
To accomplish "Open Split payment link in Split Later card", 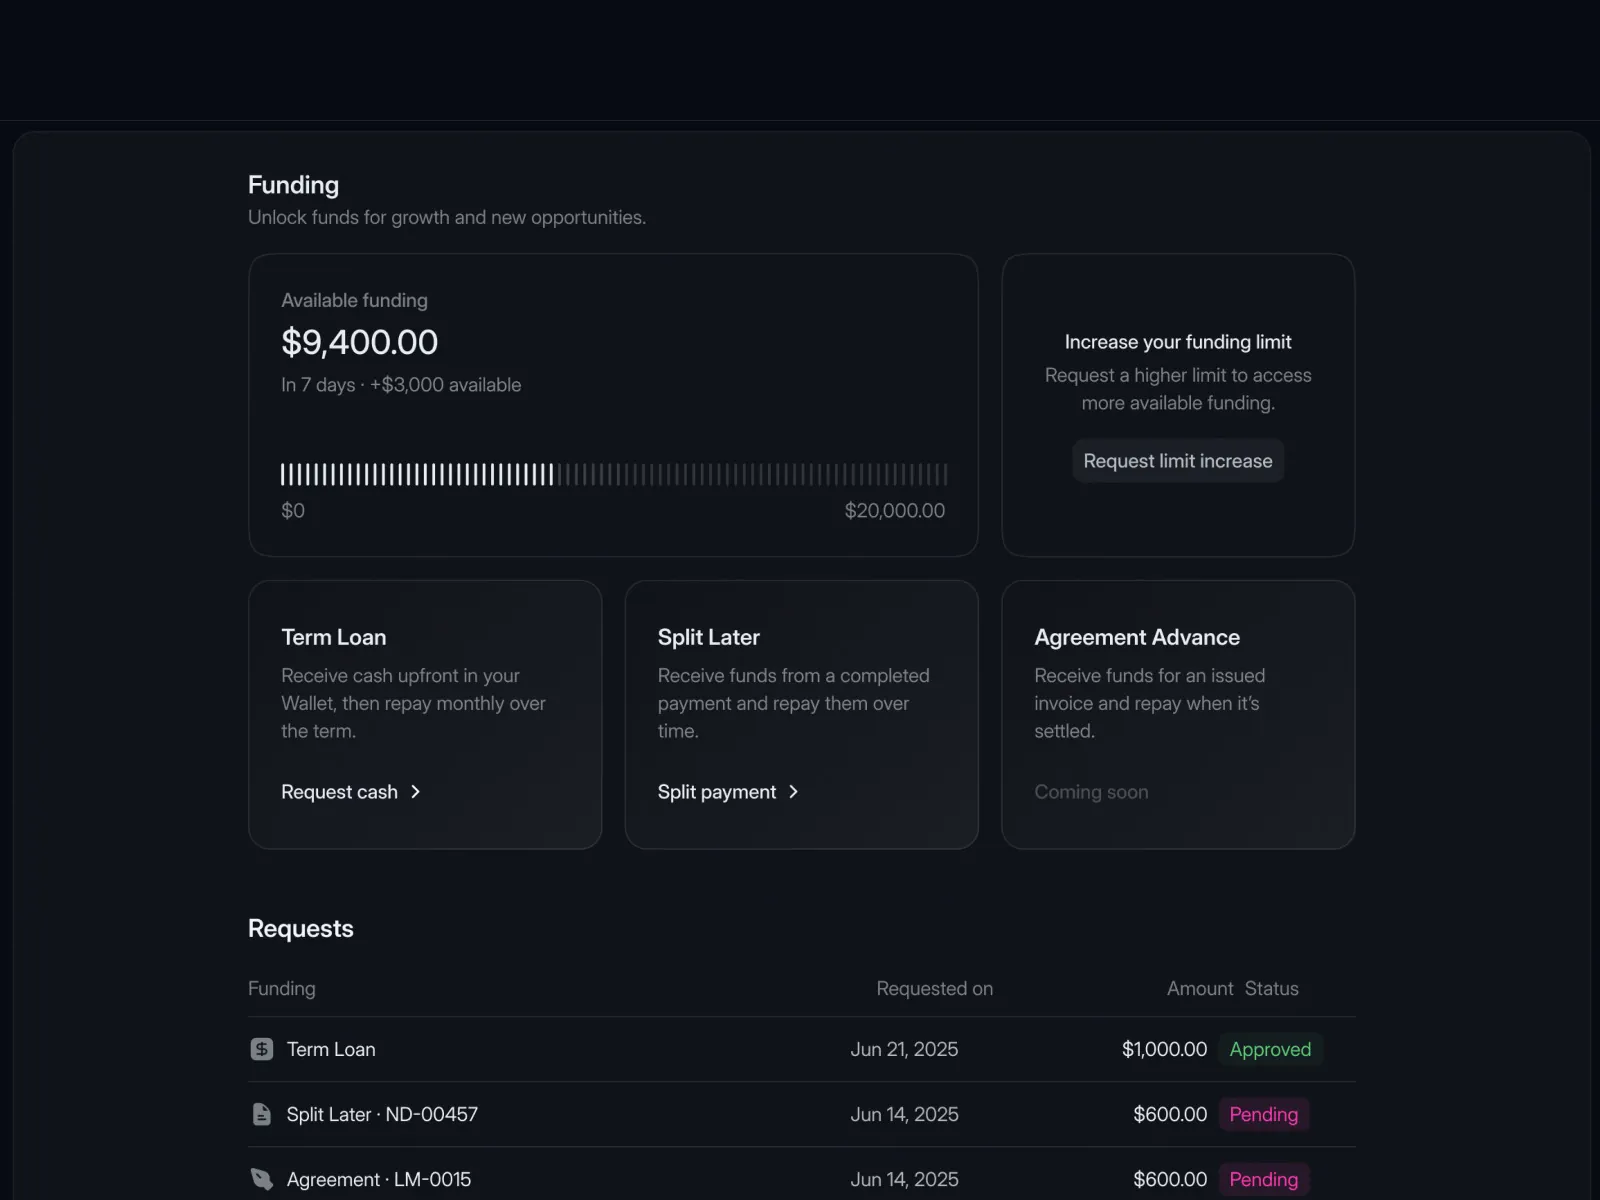I will [728, 792].
